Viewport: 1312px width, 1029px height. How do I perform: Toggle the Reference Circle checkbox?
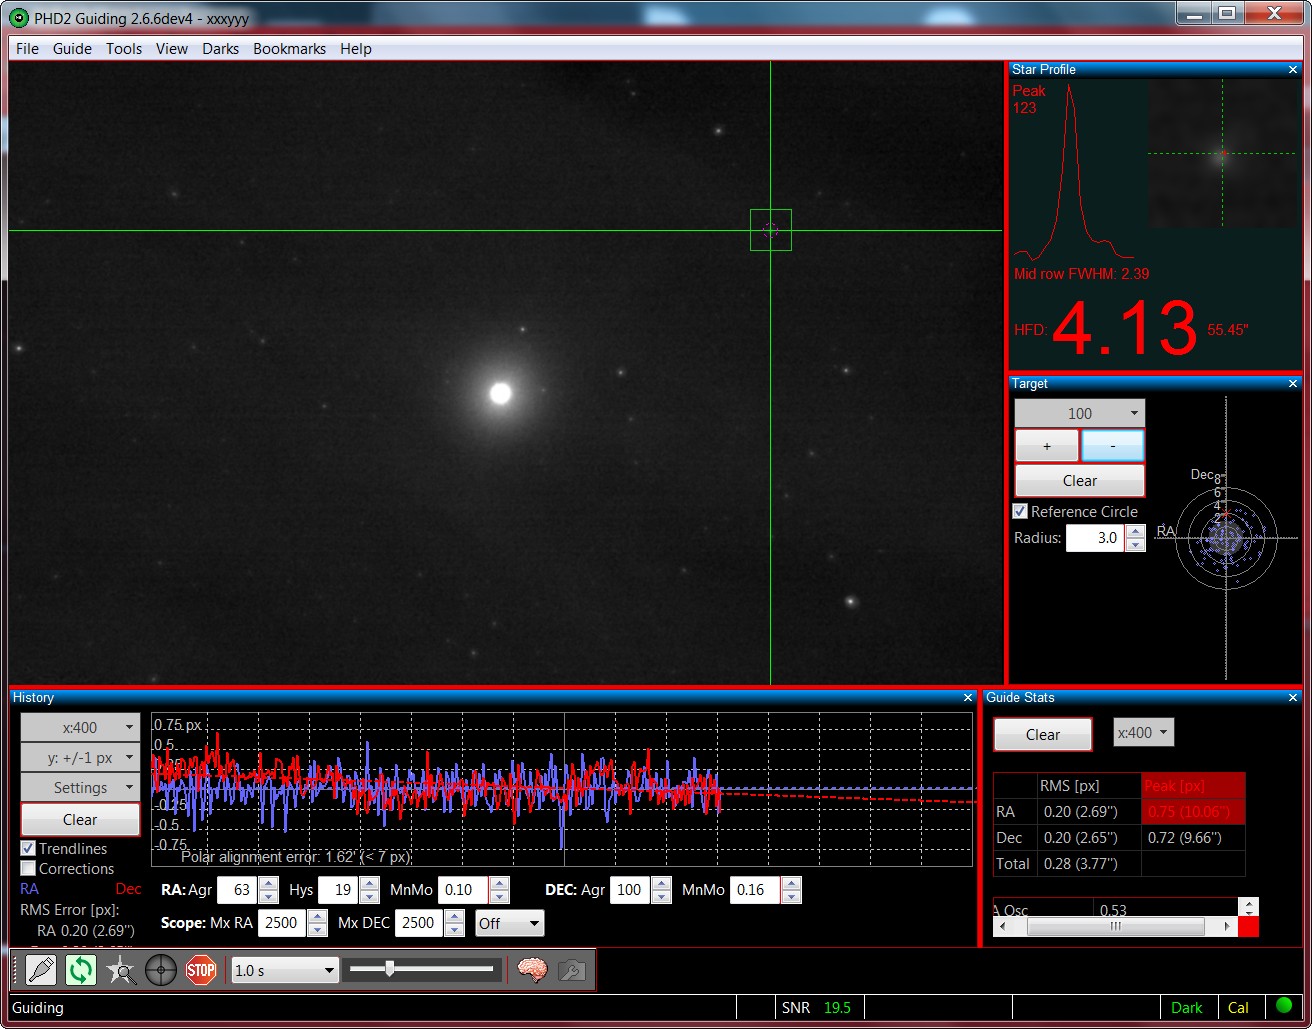(1020, 511)
